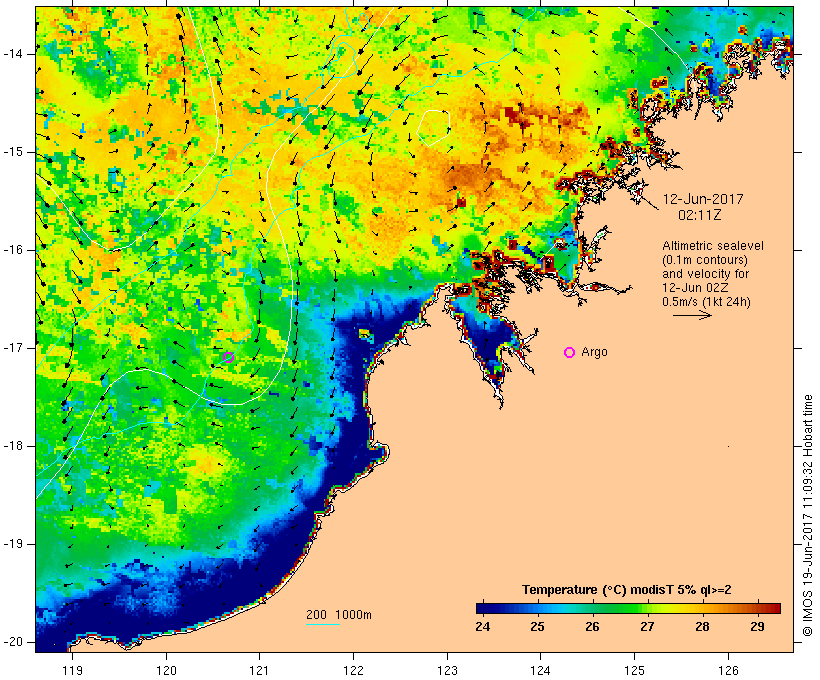This screenshot has width=820, height=680.
Task: Click the longitude axis label '124'
Action: [x=541, y=671]
